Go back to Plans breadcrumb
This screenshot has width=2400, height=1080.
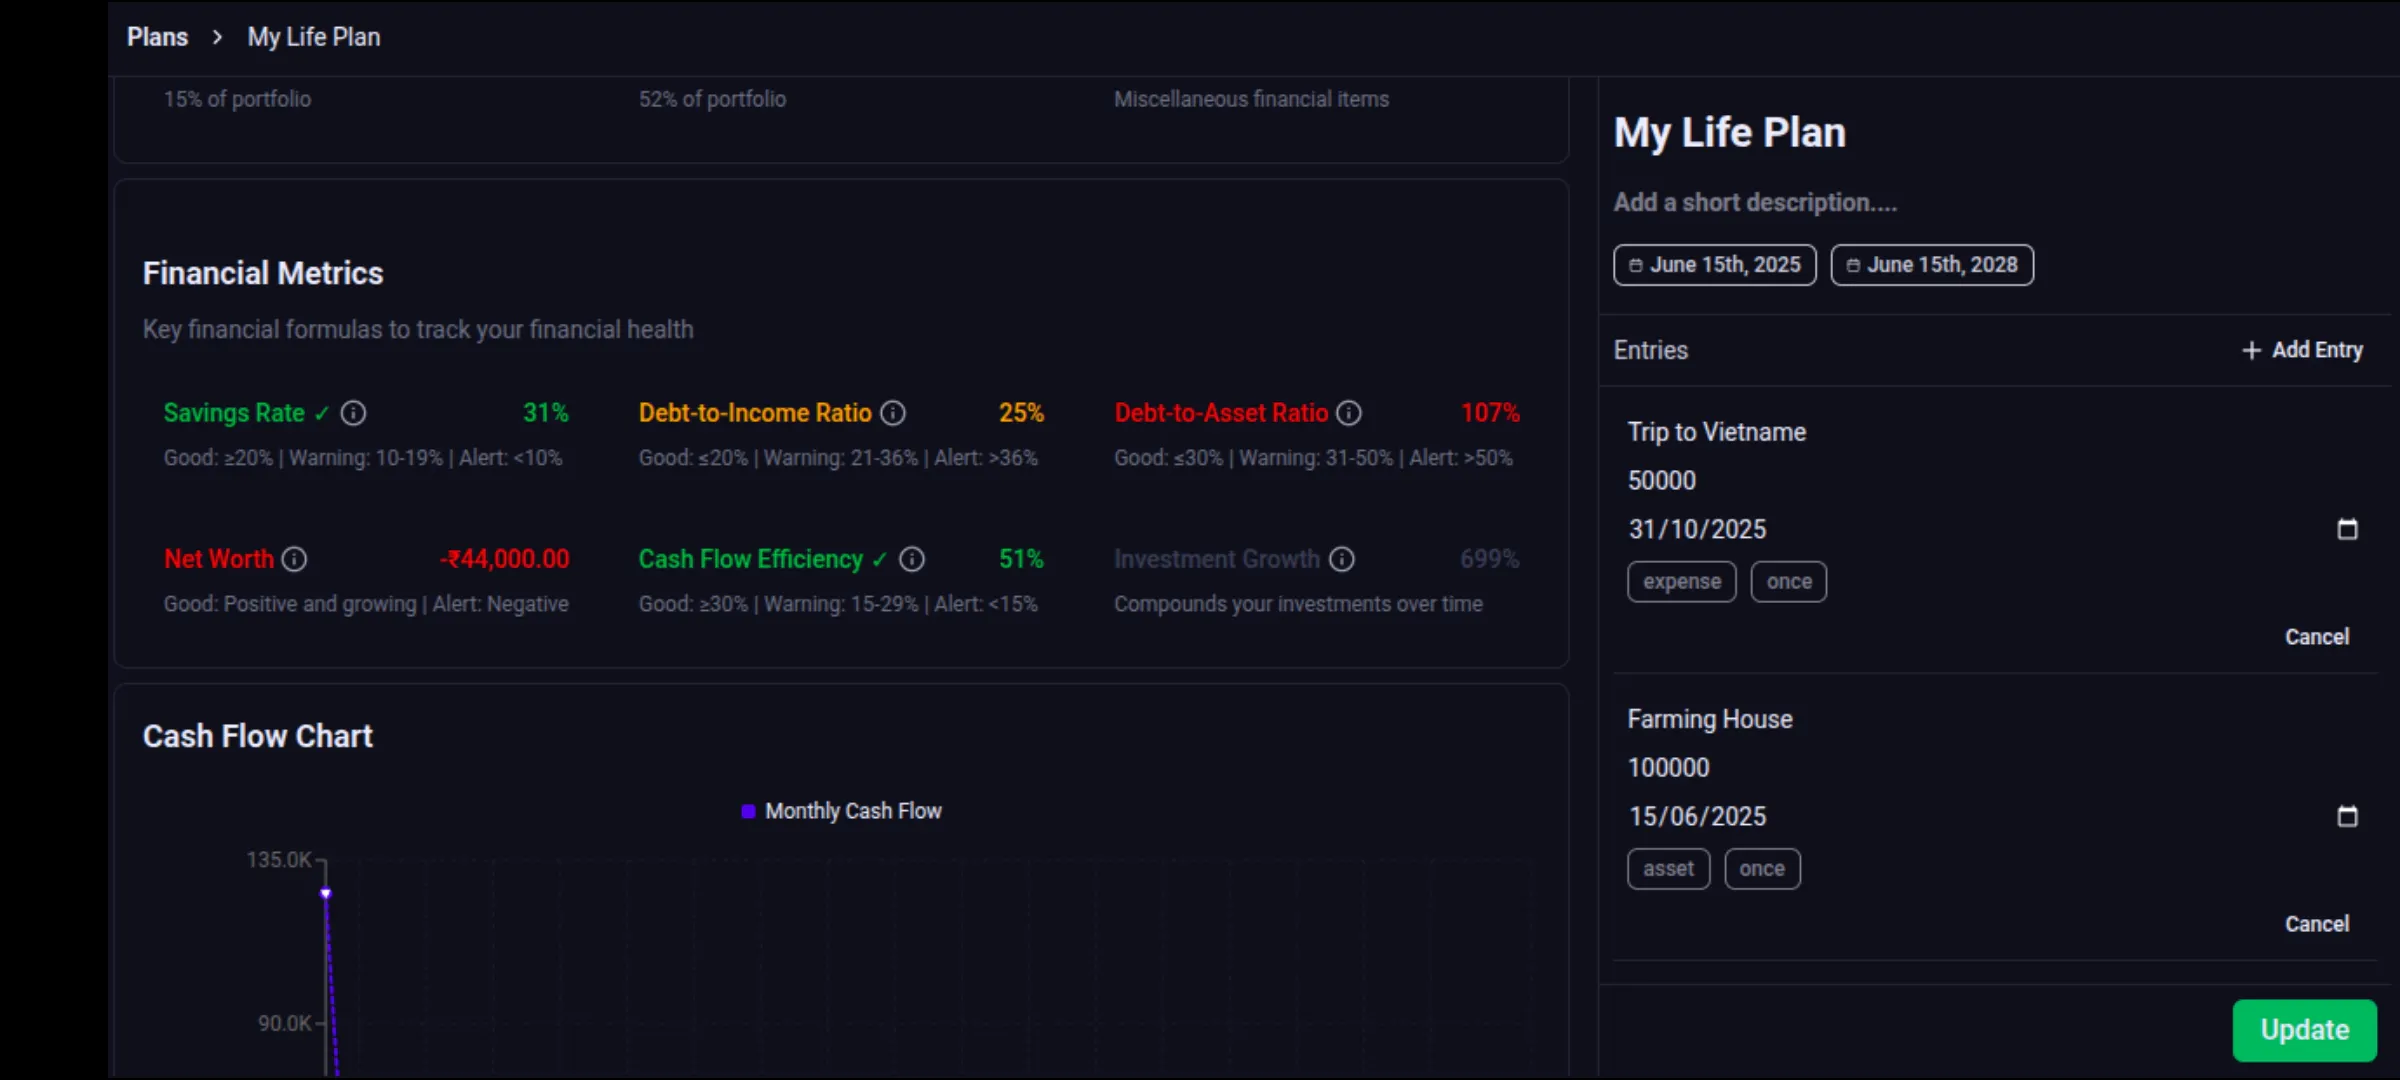point(157,37)
